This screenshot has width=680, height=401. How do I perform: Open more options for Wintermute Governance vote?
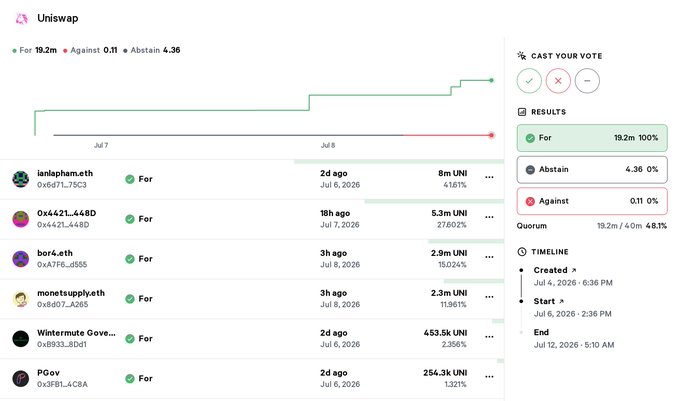pos(489,337)
